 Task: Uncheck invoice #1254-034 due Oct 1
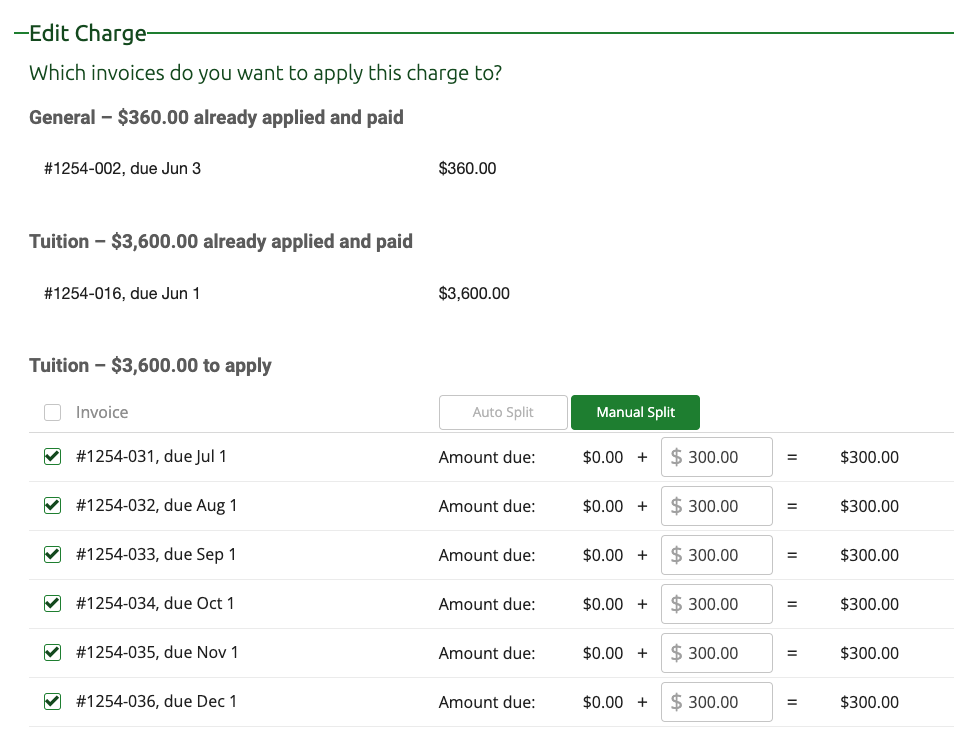[52, 603]
